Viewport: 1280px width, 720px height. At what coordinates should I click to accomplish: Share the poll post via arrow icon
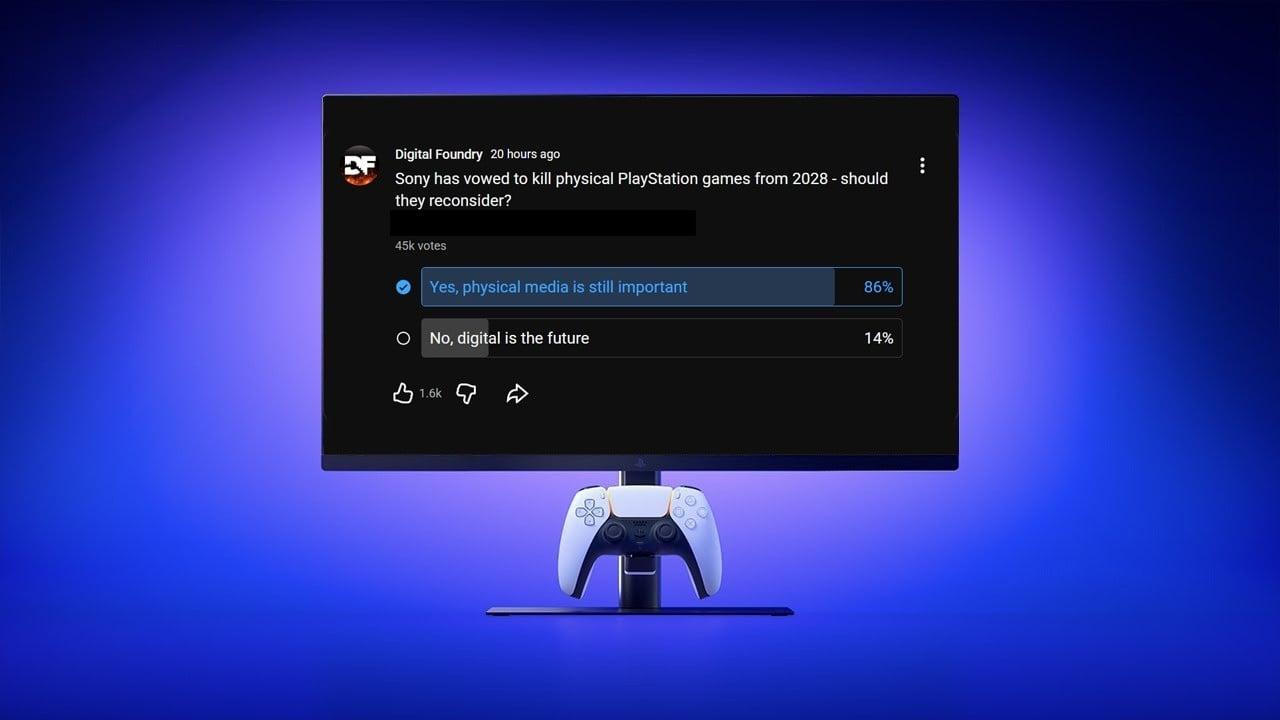517,393
